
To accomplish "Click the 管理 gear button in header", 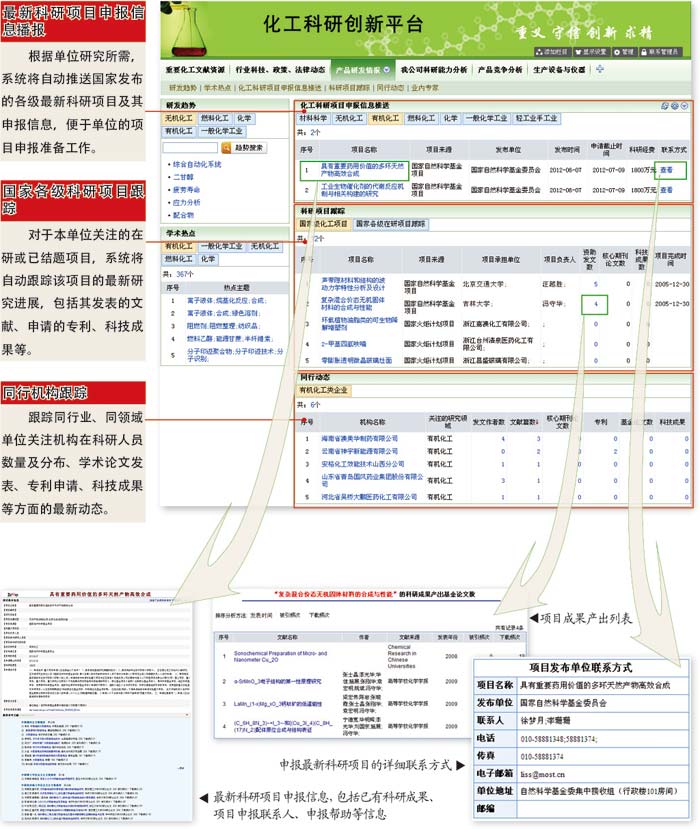I will (623, 52).
